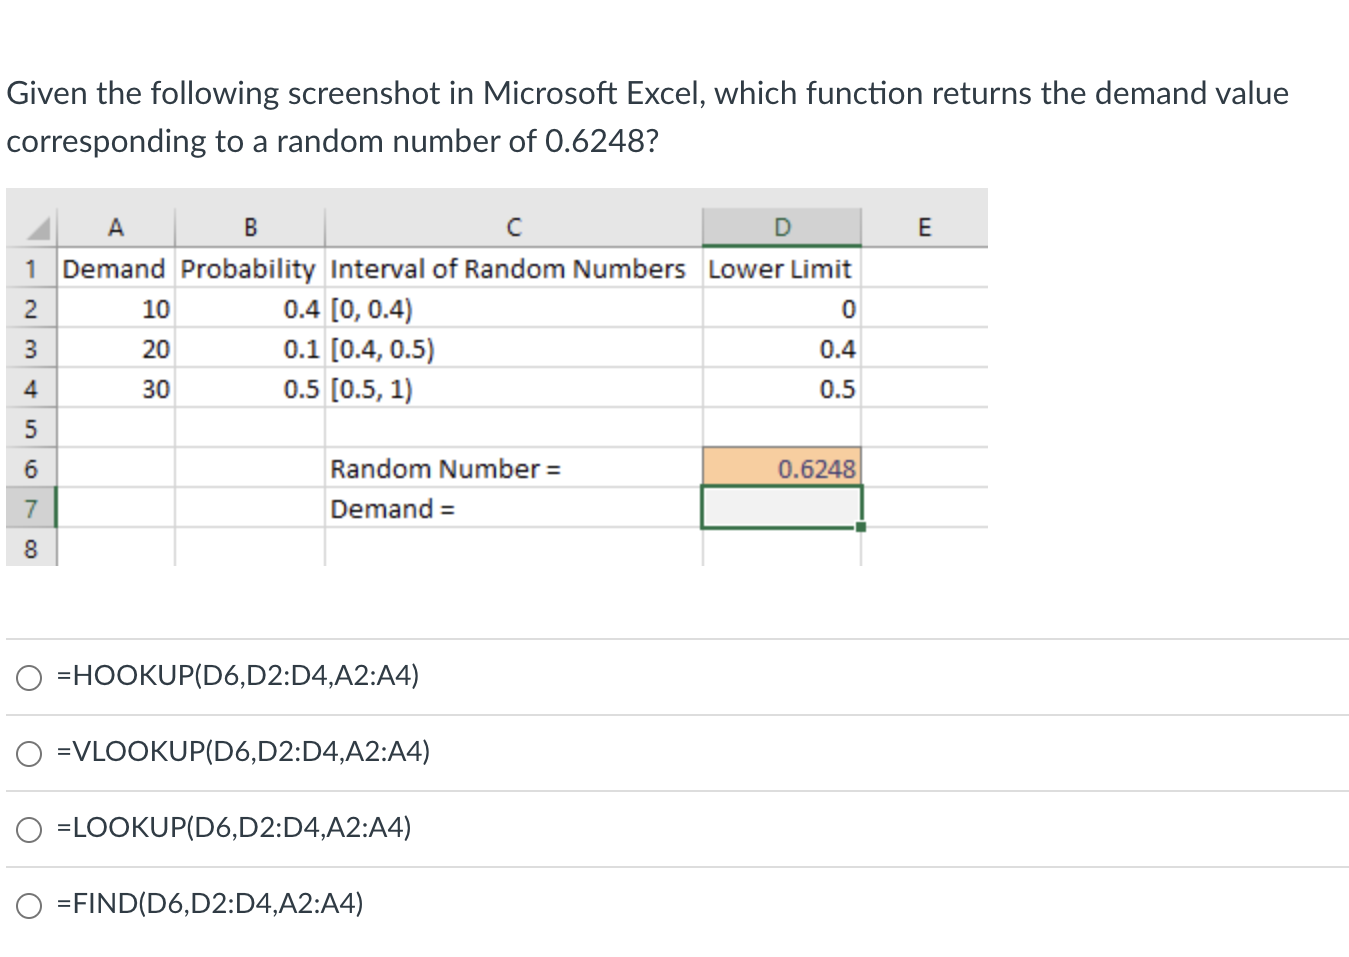Click the empty Demand result cell D7
The width and height of the screenshot is (1349, 957).
[782, 508]
